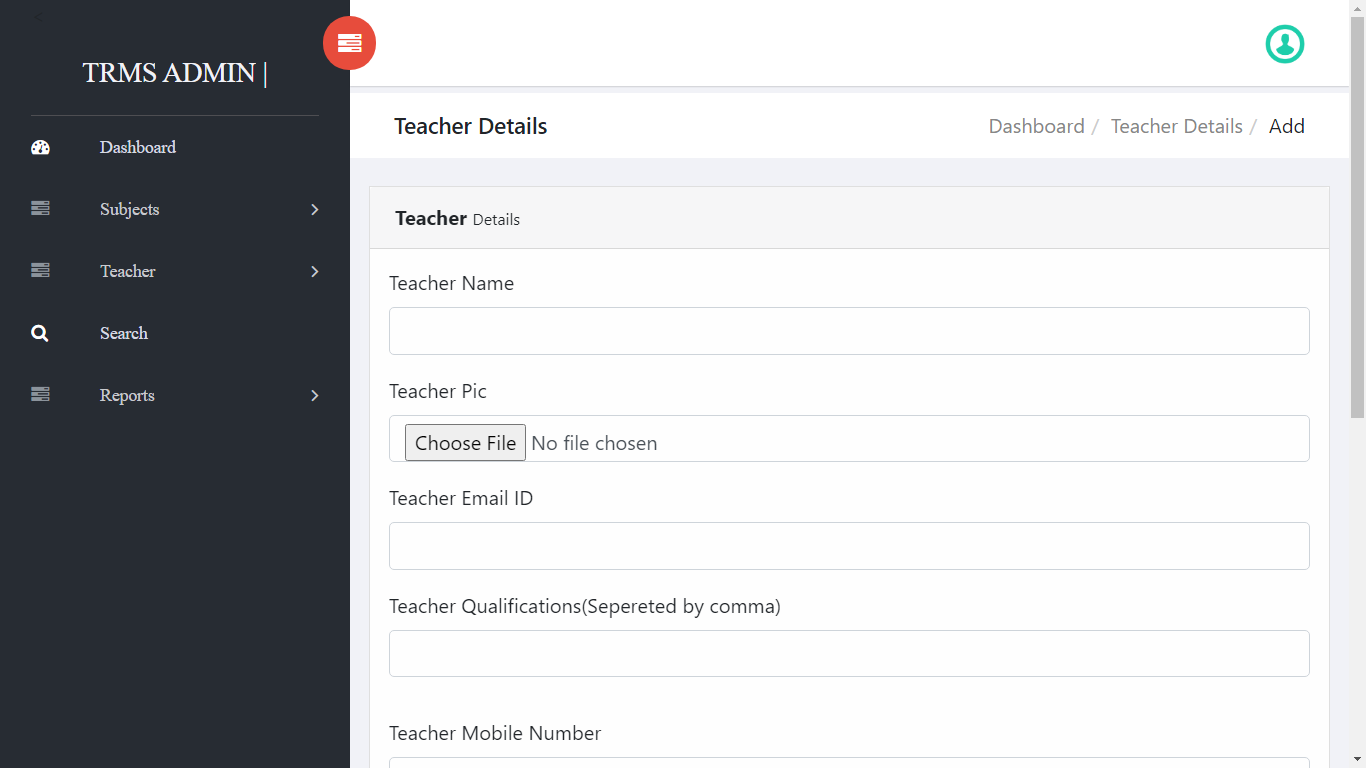Click inside the Teacher Name input field
1366x768 pixels.
(849, 330)
